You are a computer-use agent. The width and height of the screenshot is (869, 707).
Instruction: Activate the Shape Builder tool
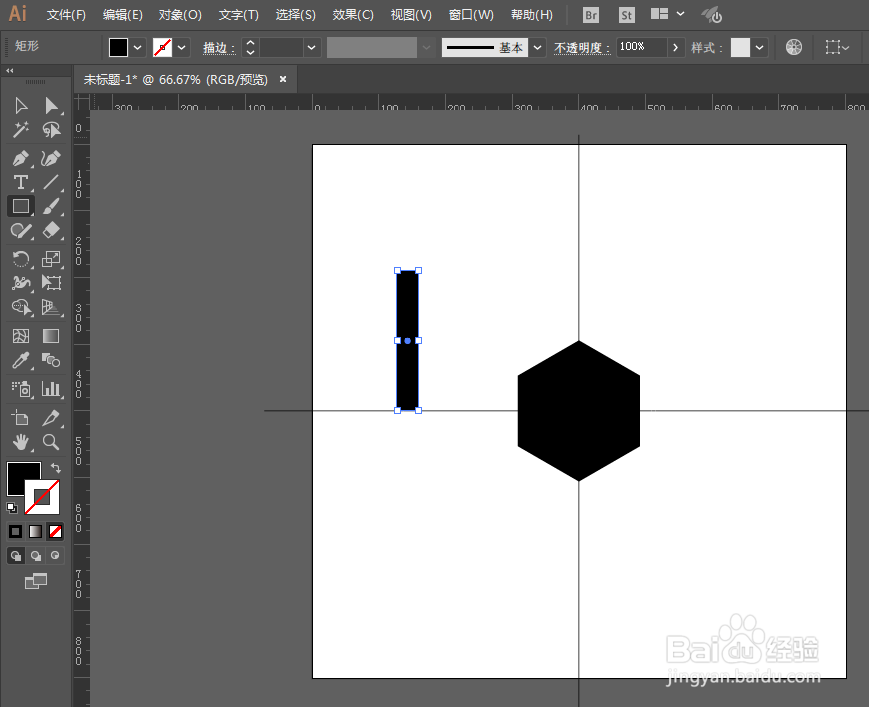(x=21, y=306)
